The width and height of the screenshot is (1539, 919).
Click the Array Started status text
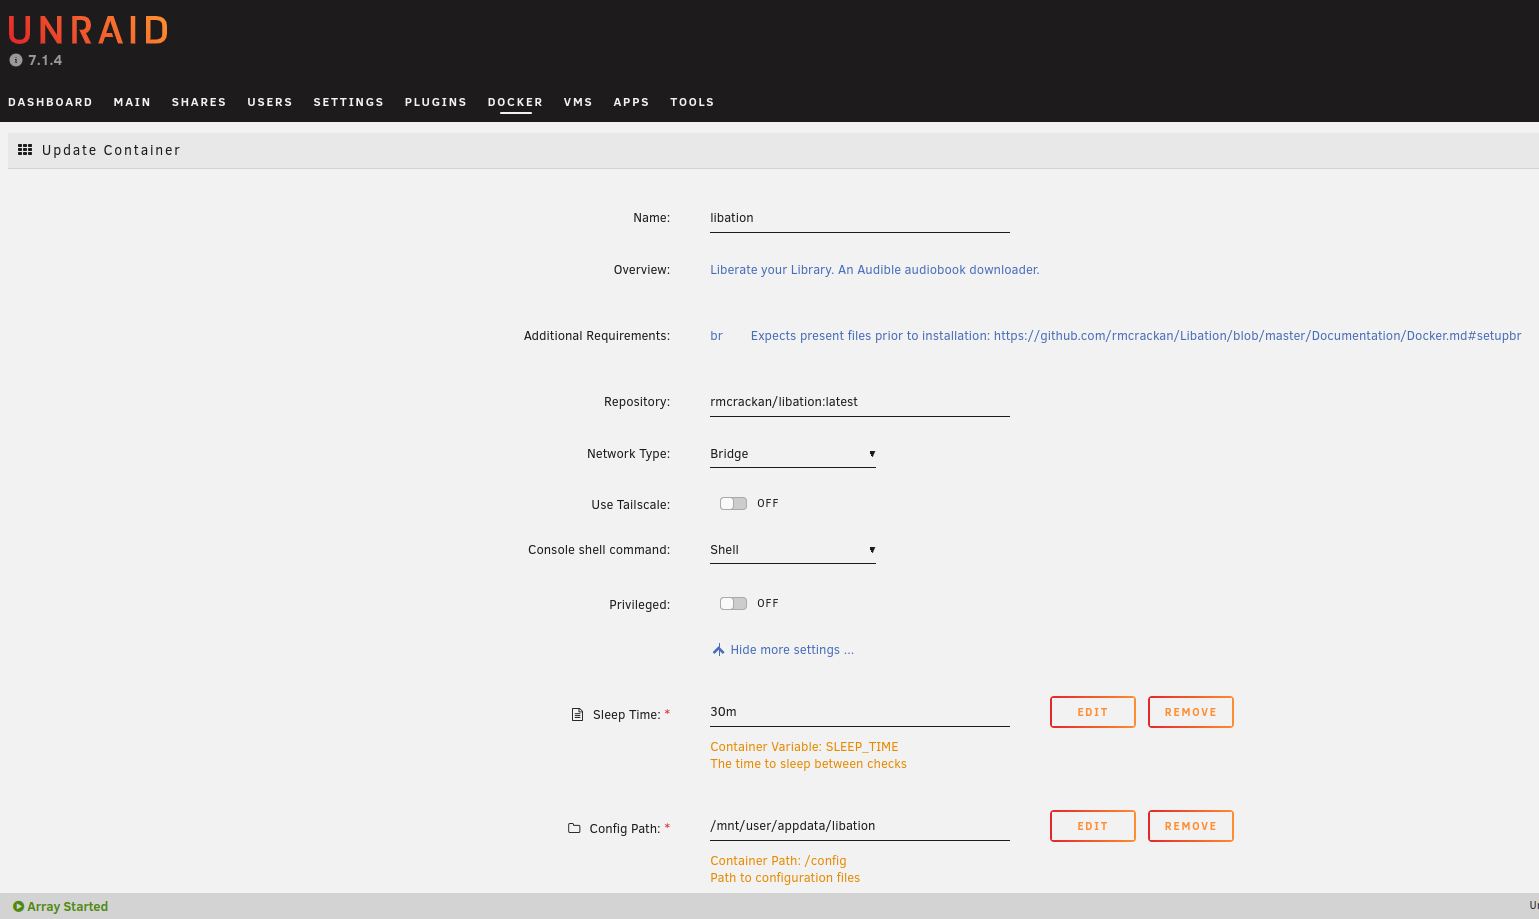coord(67,907)
